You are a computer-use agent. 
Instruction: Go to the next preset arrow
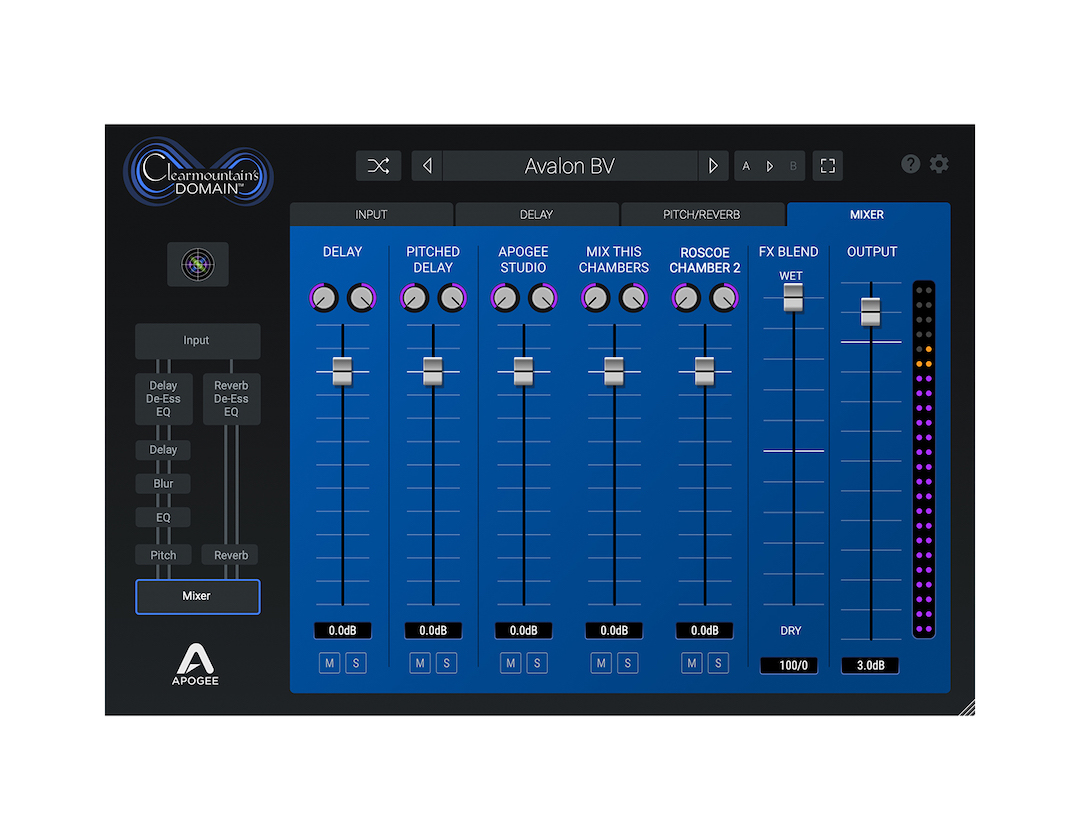712,166
